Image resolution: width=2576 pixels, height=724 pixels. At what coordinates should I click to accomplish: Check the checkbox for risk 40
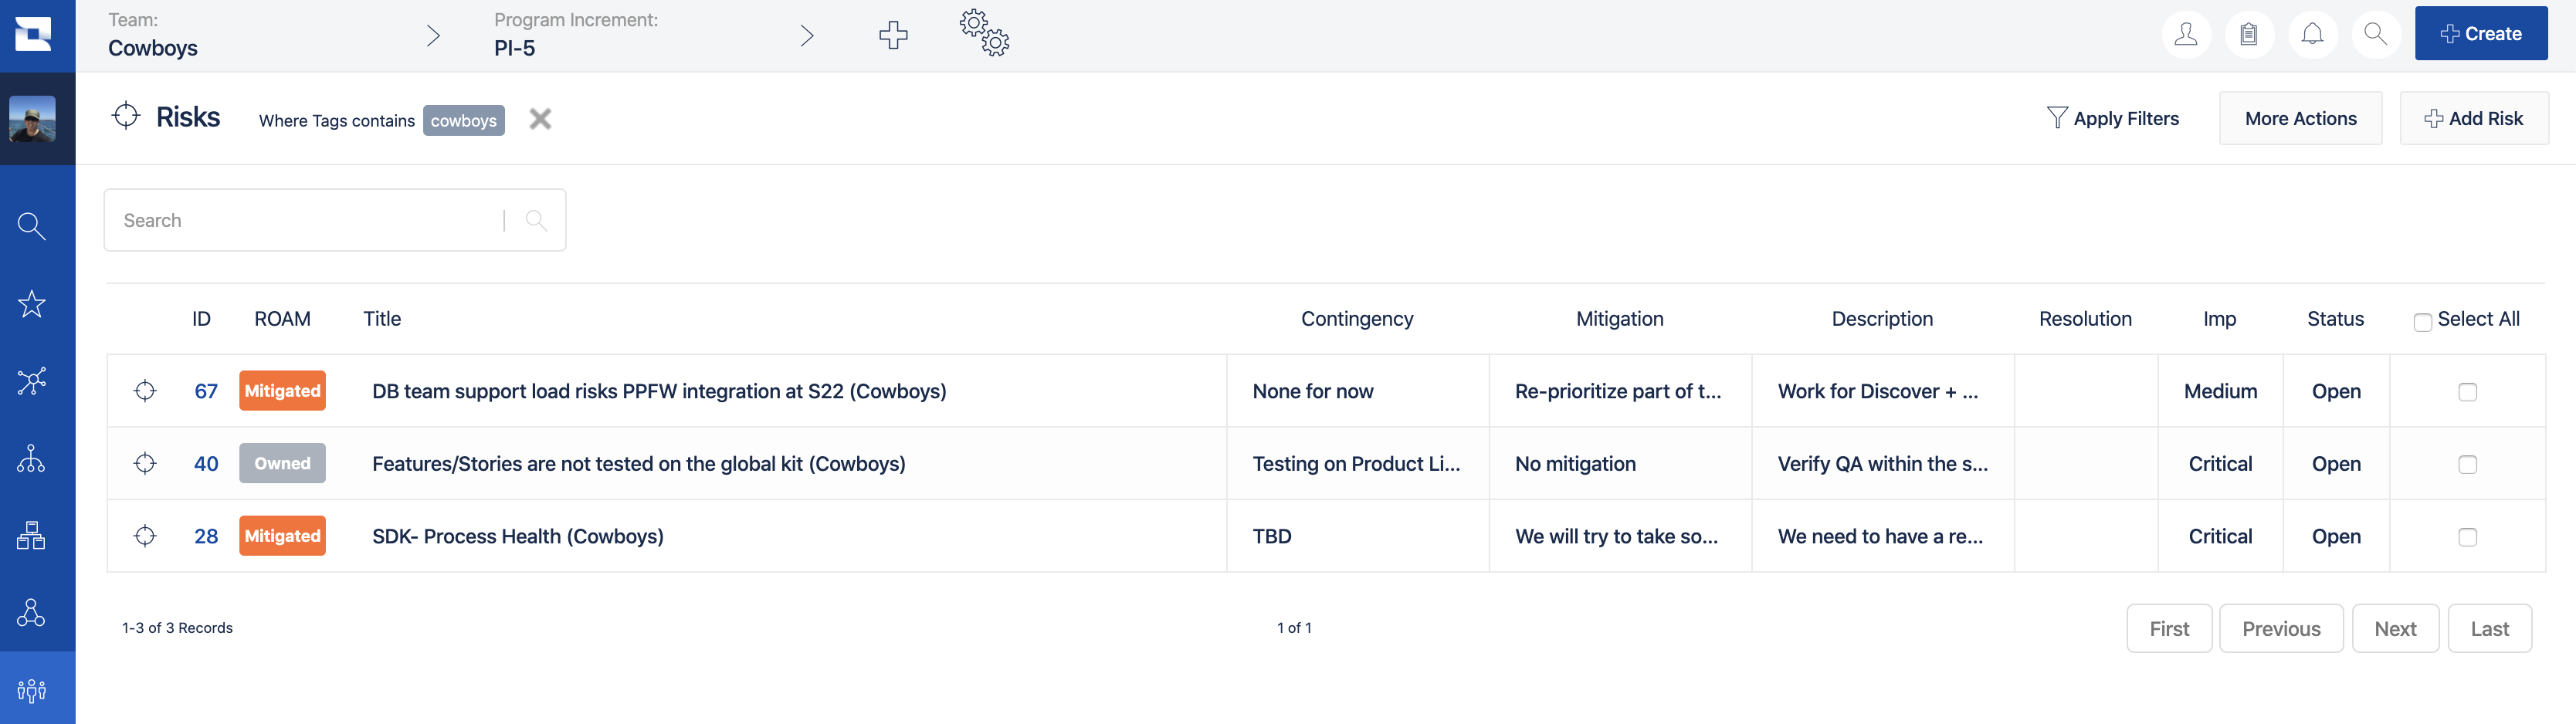[2469, 464]
